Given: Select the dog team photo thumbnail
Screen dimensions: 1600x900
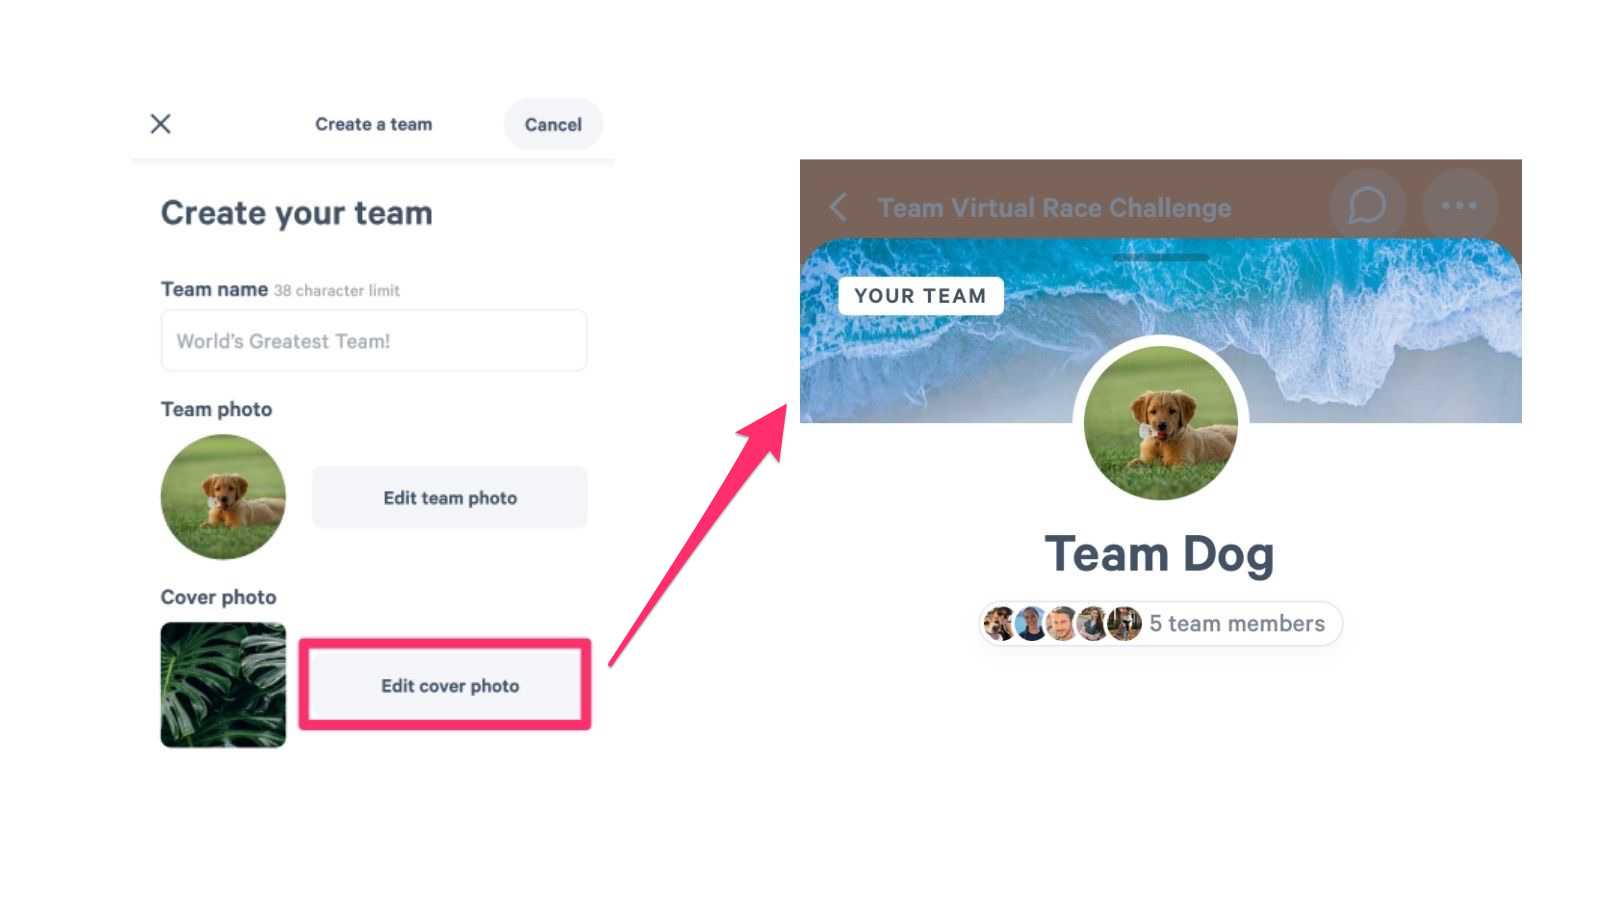Looking at the screenshot, I should [x=223, y=496].
